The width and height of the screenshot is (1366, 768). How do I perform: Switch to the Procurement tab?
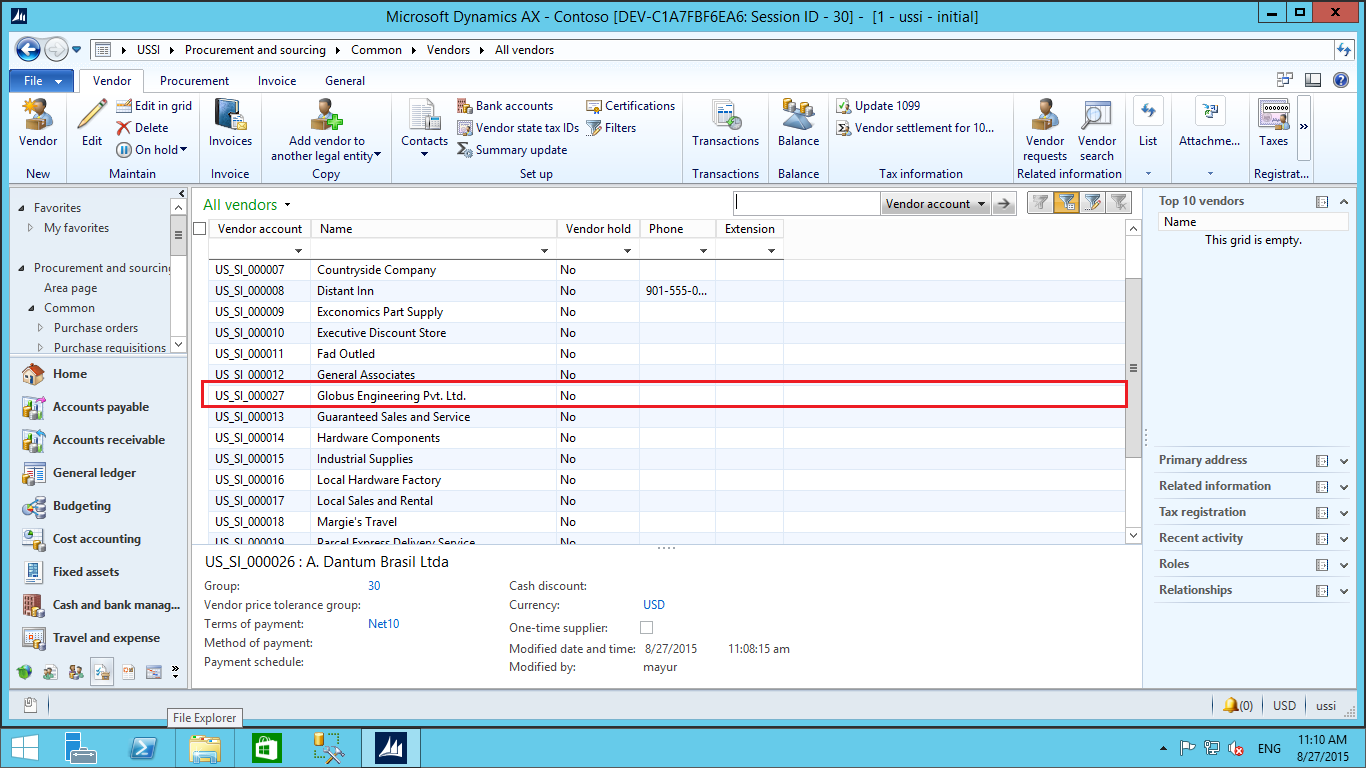[x=194, y=81]
